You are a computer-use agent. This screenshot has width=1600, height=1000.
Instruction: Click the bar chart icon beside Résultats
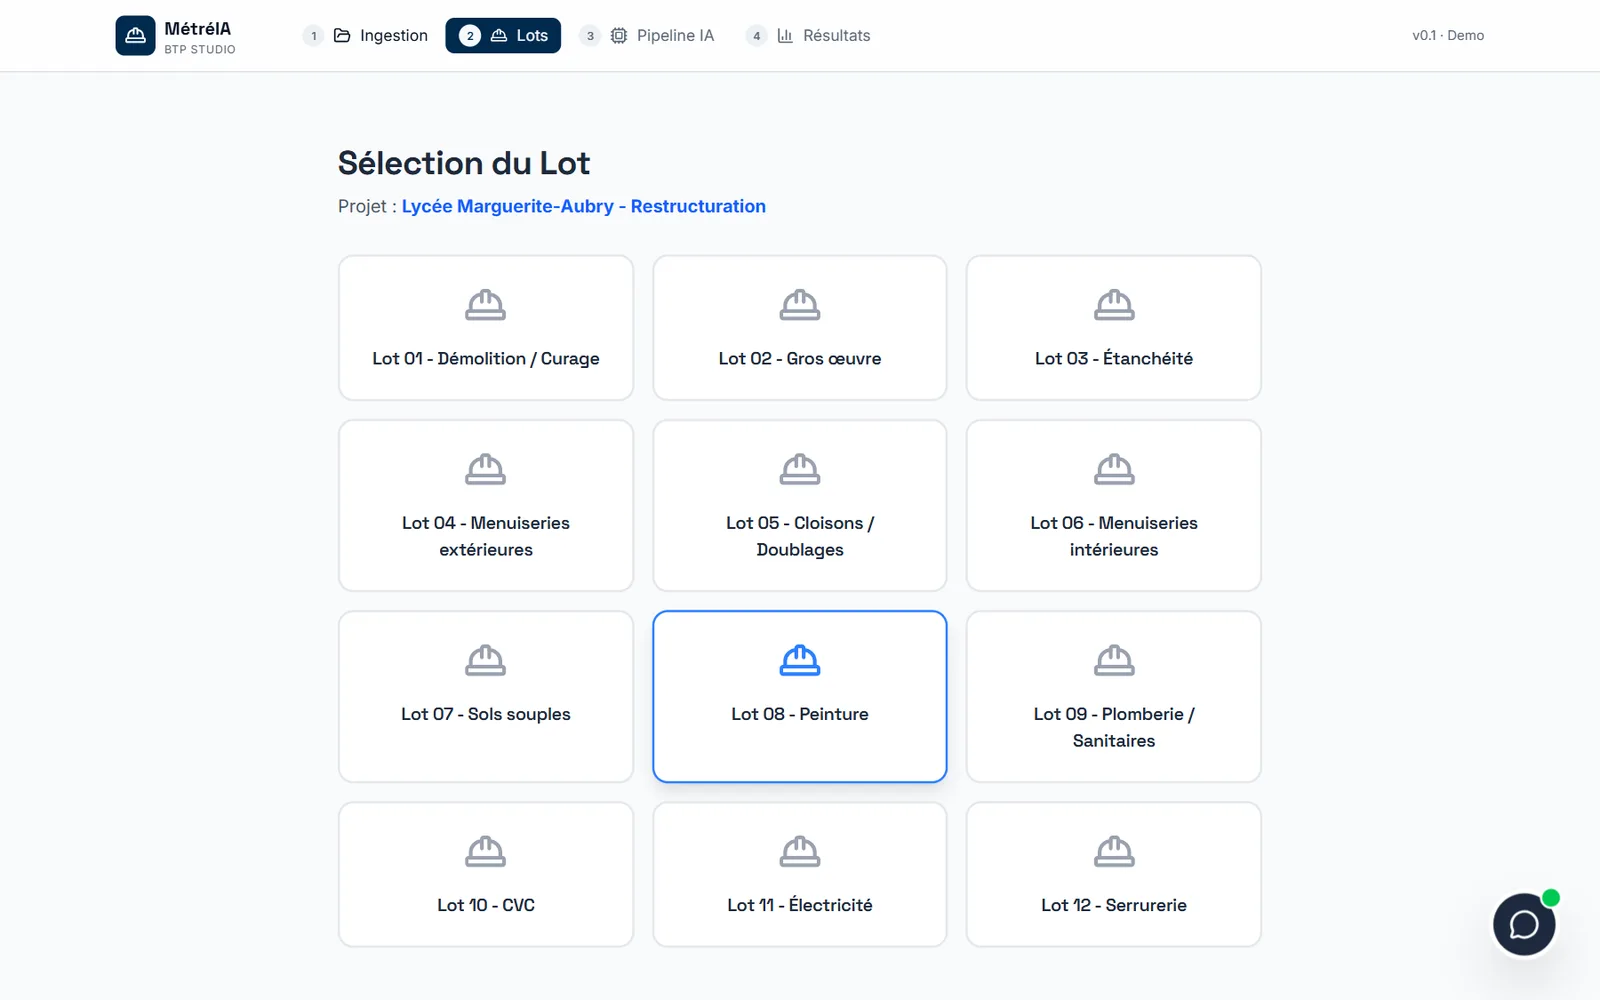pyautogui.click(x=785, y=35)
